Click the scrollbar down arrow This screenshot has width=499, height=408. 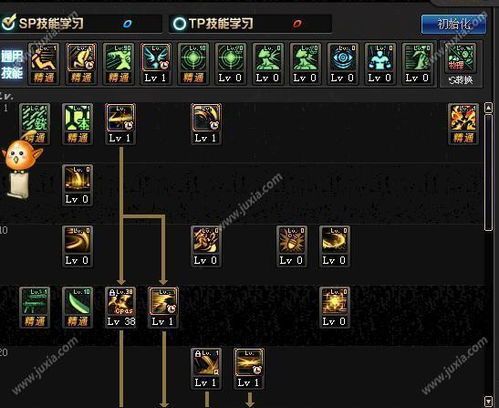488,401
